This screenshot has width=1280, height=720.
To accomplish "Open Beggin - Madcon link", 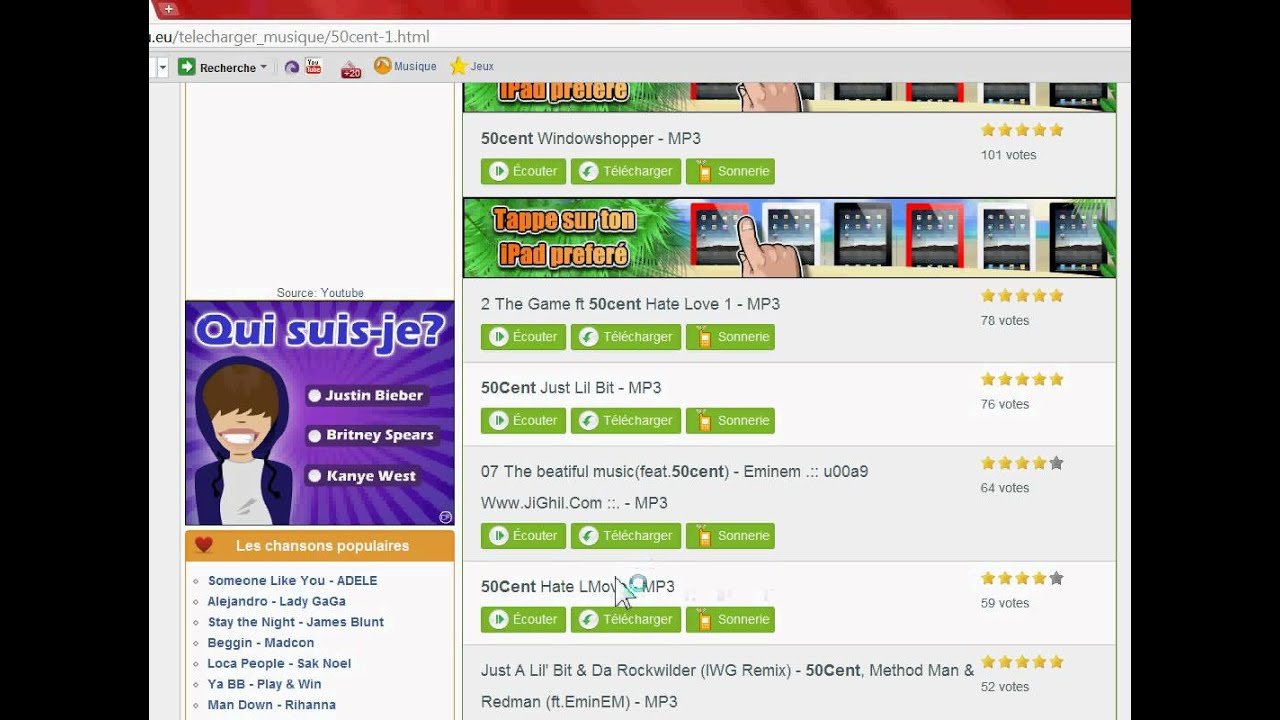I will click(x=261, y=643).
